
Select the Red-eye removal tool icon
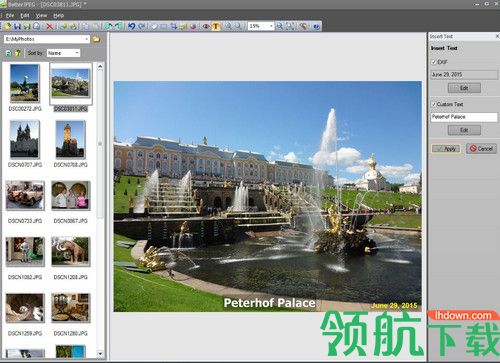click(206, 26)
